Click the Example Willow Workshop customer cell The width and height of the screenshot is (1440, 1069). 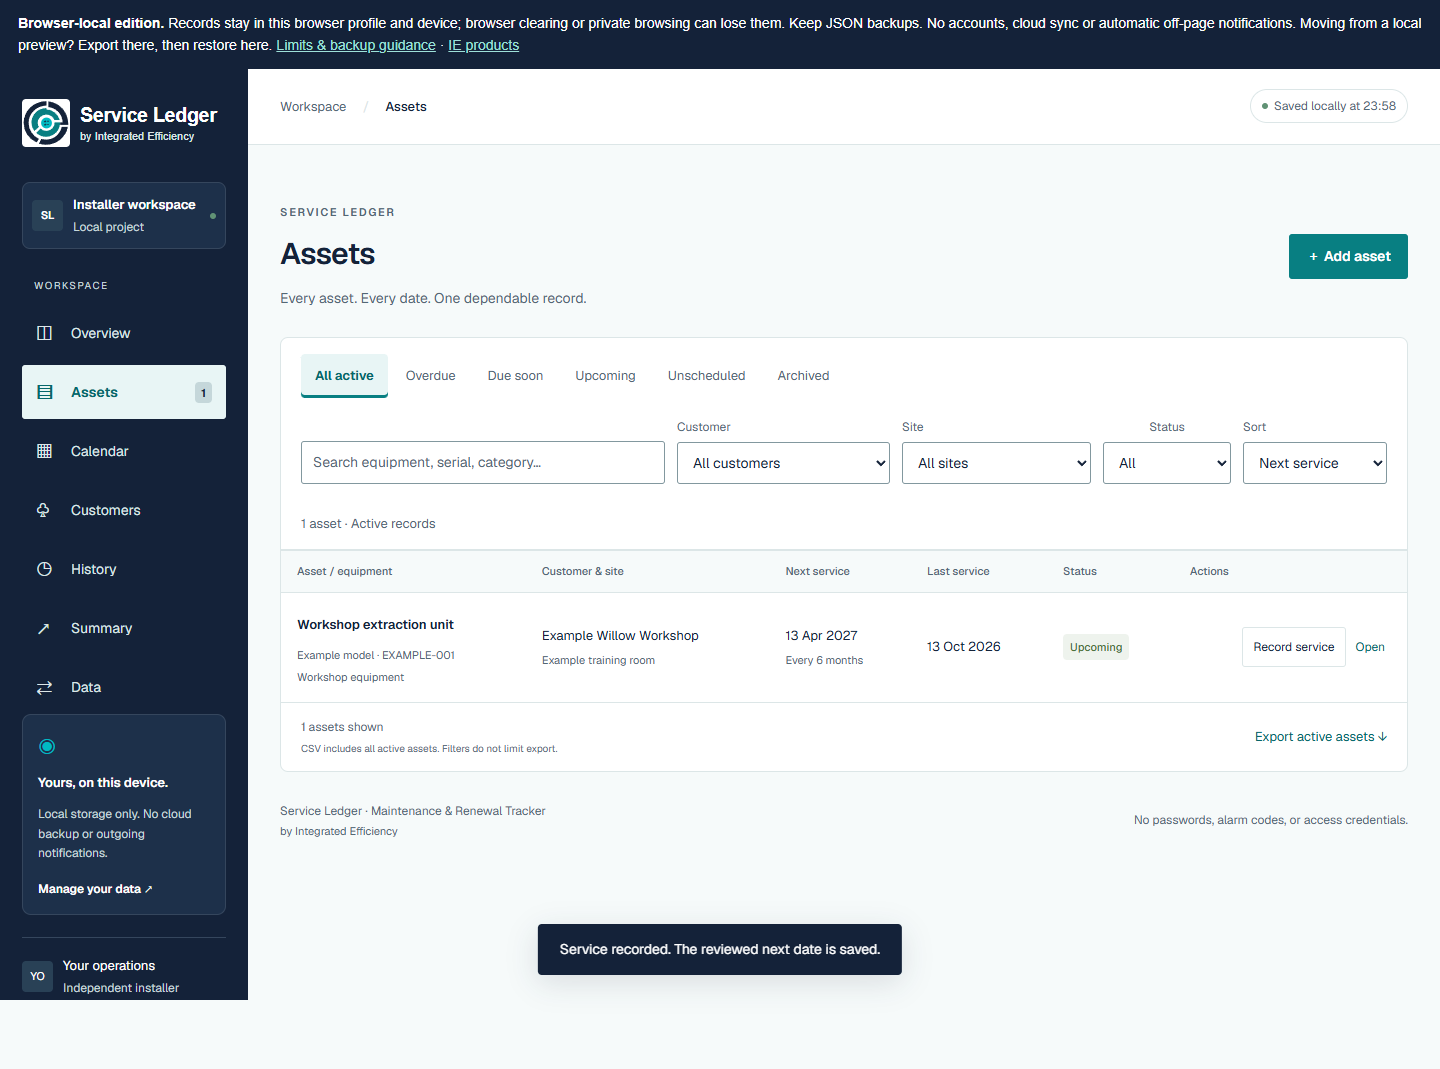(x=620, y=636)
